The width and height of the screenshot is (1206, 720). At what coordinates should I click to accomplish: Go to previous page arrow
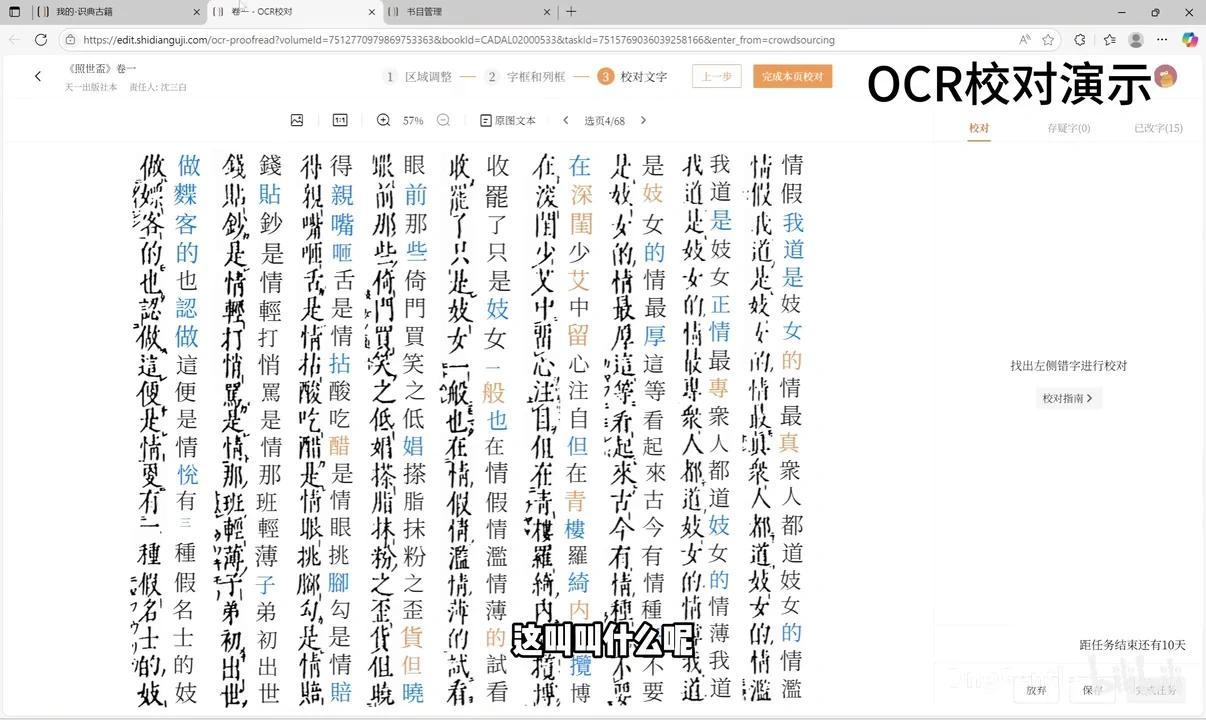coord(566,120)
